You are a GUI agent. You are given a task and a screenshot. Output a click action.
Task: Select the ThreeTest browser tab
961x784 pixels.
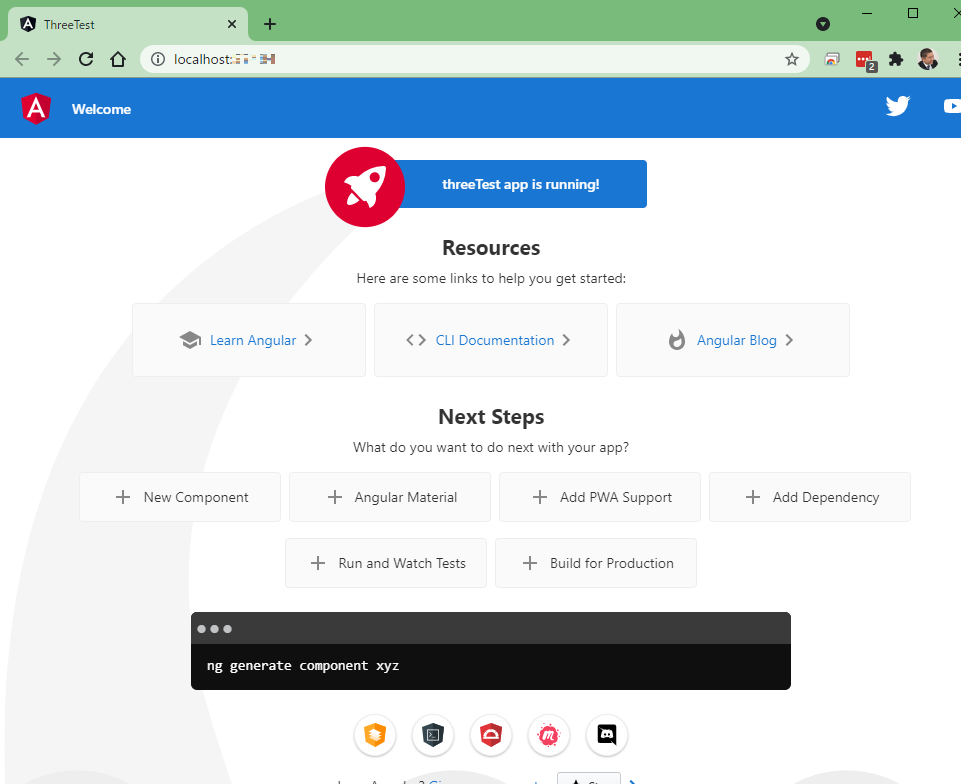[x=127, y=24]
